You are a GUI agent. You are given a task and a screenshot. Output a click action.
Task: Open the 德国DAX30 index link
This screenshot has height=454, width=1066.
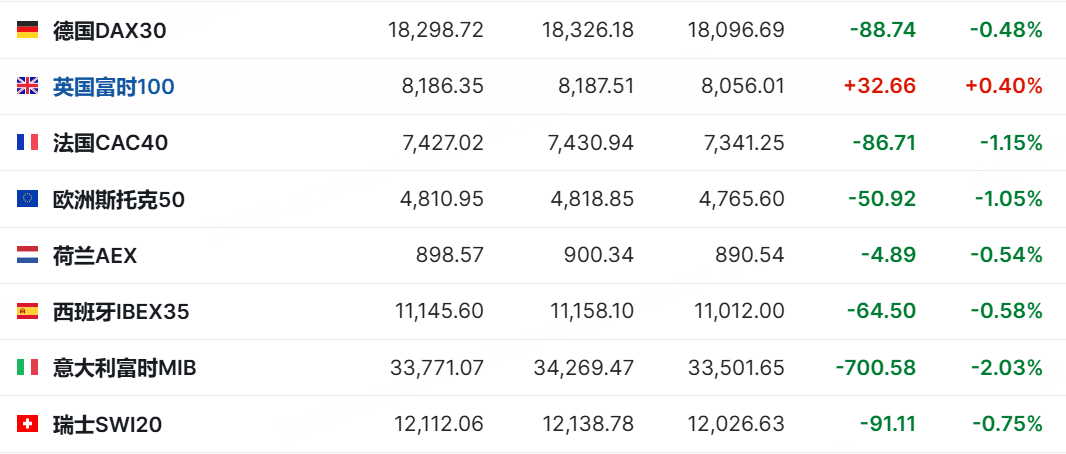click(109, 30)
